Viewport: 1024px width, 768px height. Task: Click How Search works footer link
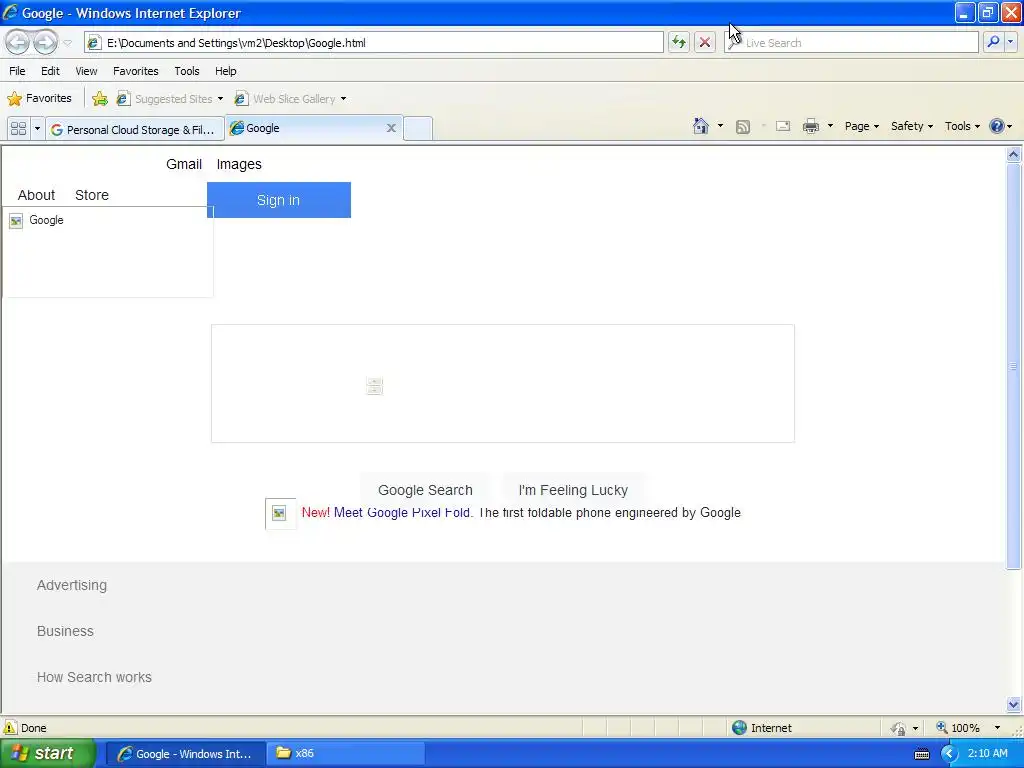[x=94, y=677]
